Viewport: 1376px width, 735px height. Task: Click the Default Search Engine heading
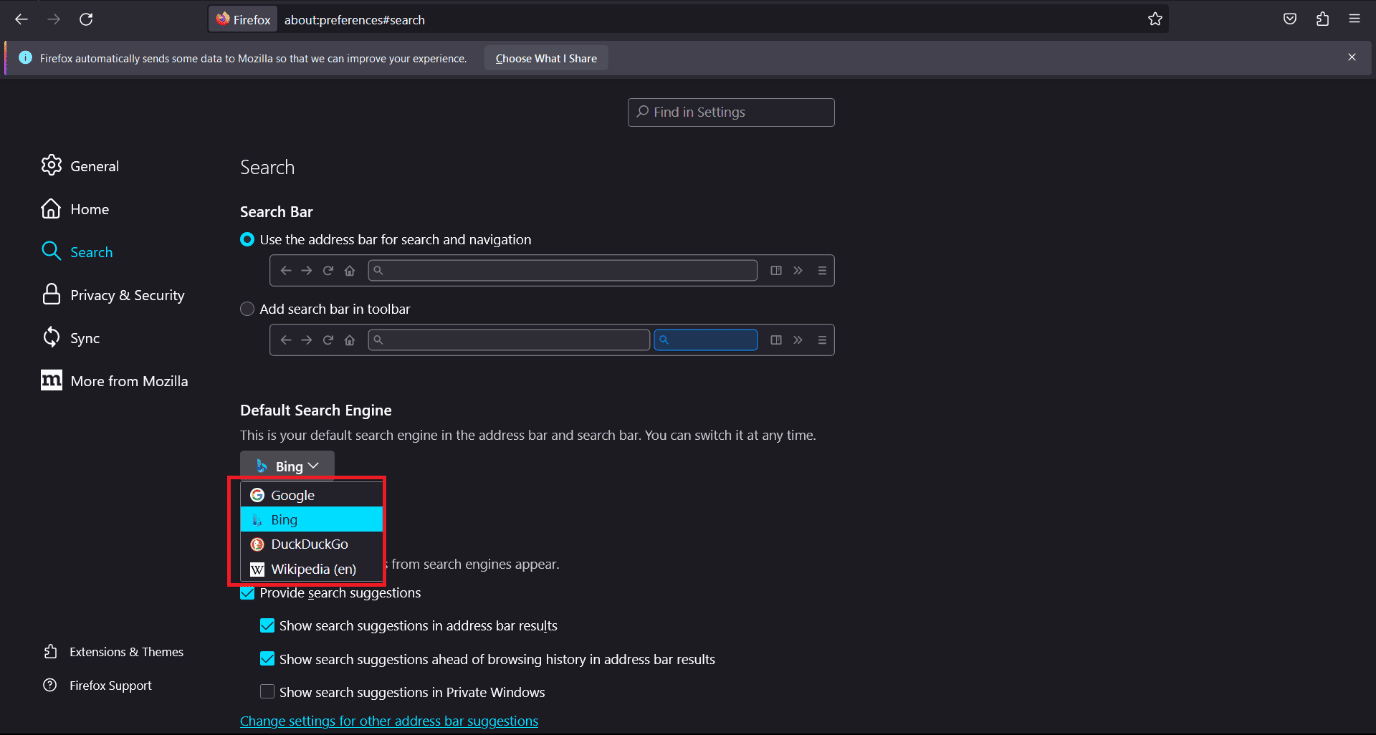tap(316, 410)
